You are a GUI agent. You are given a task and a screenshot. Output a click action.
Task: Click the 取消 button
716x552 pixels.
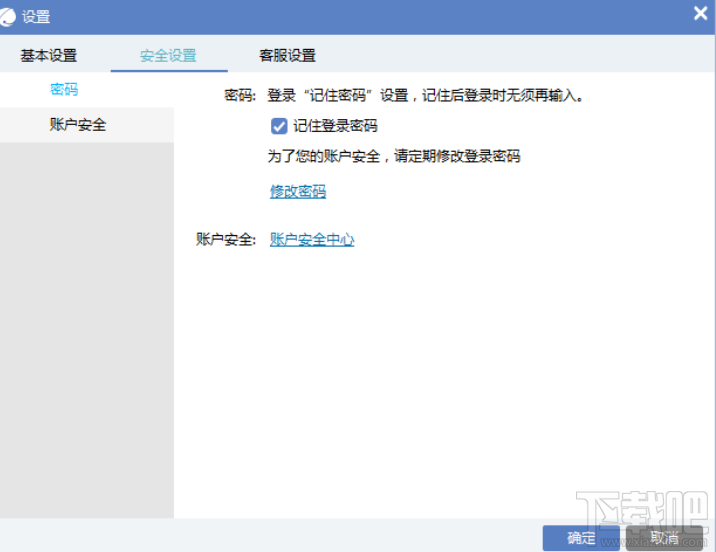pyautogui.click(x=664, y=538)
